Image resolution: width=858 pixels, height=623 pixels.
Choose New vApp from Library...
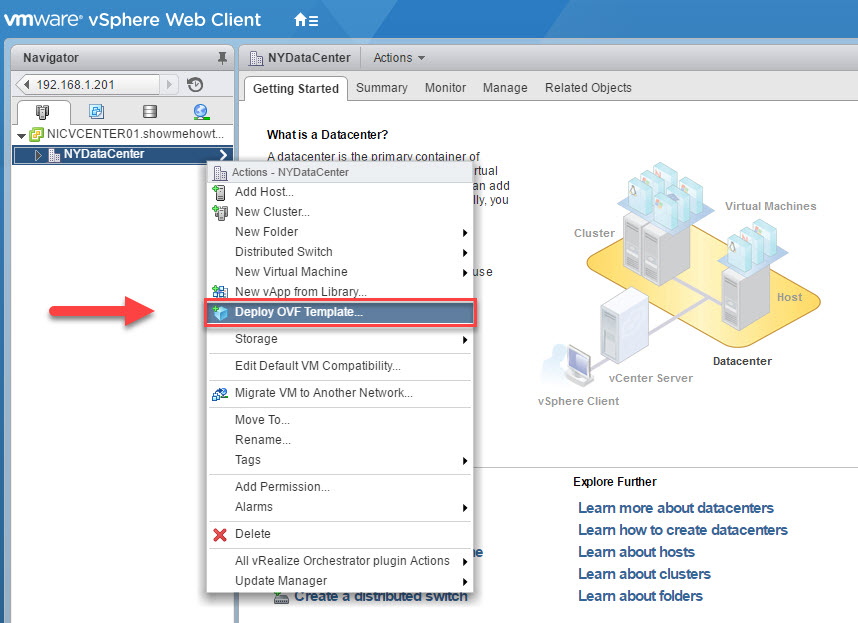[339, 292]
